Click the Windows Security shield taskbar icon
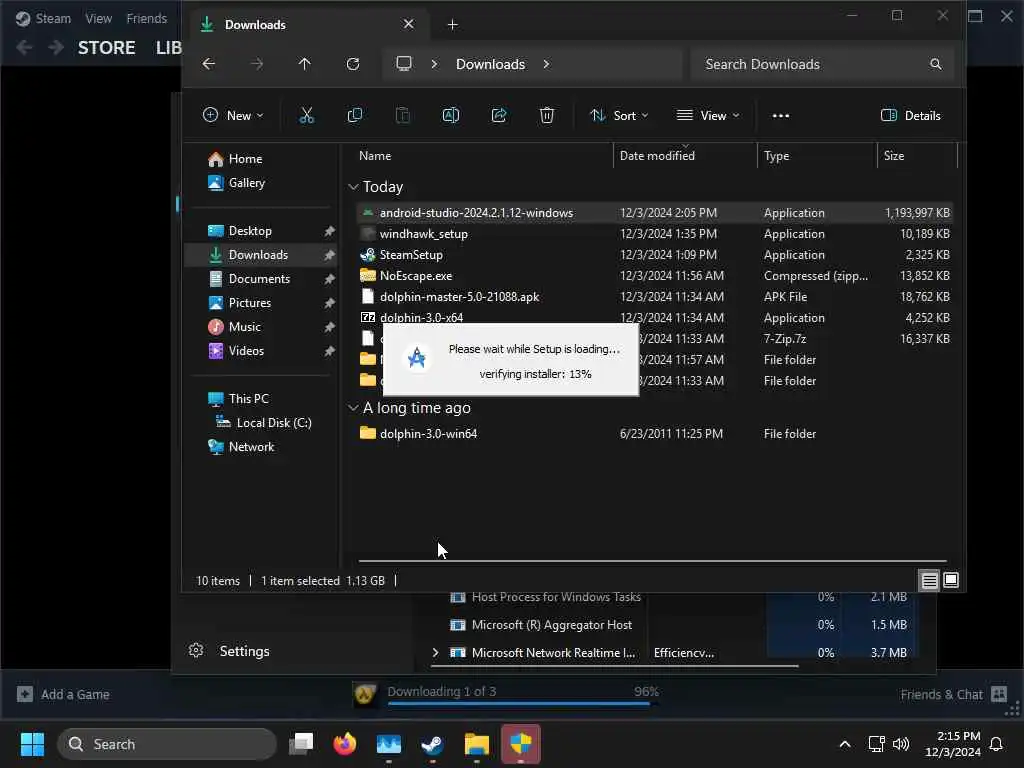 click(x=520, y=744)
